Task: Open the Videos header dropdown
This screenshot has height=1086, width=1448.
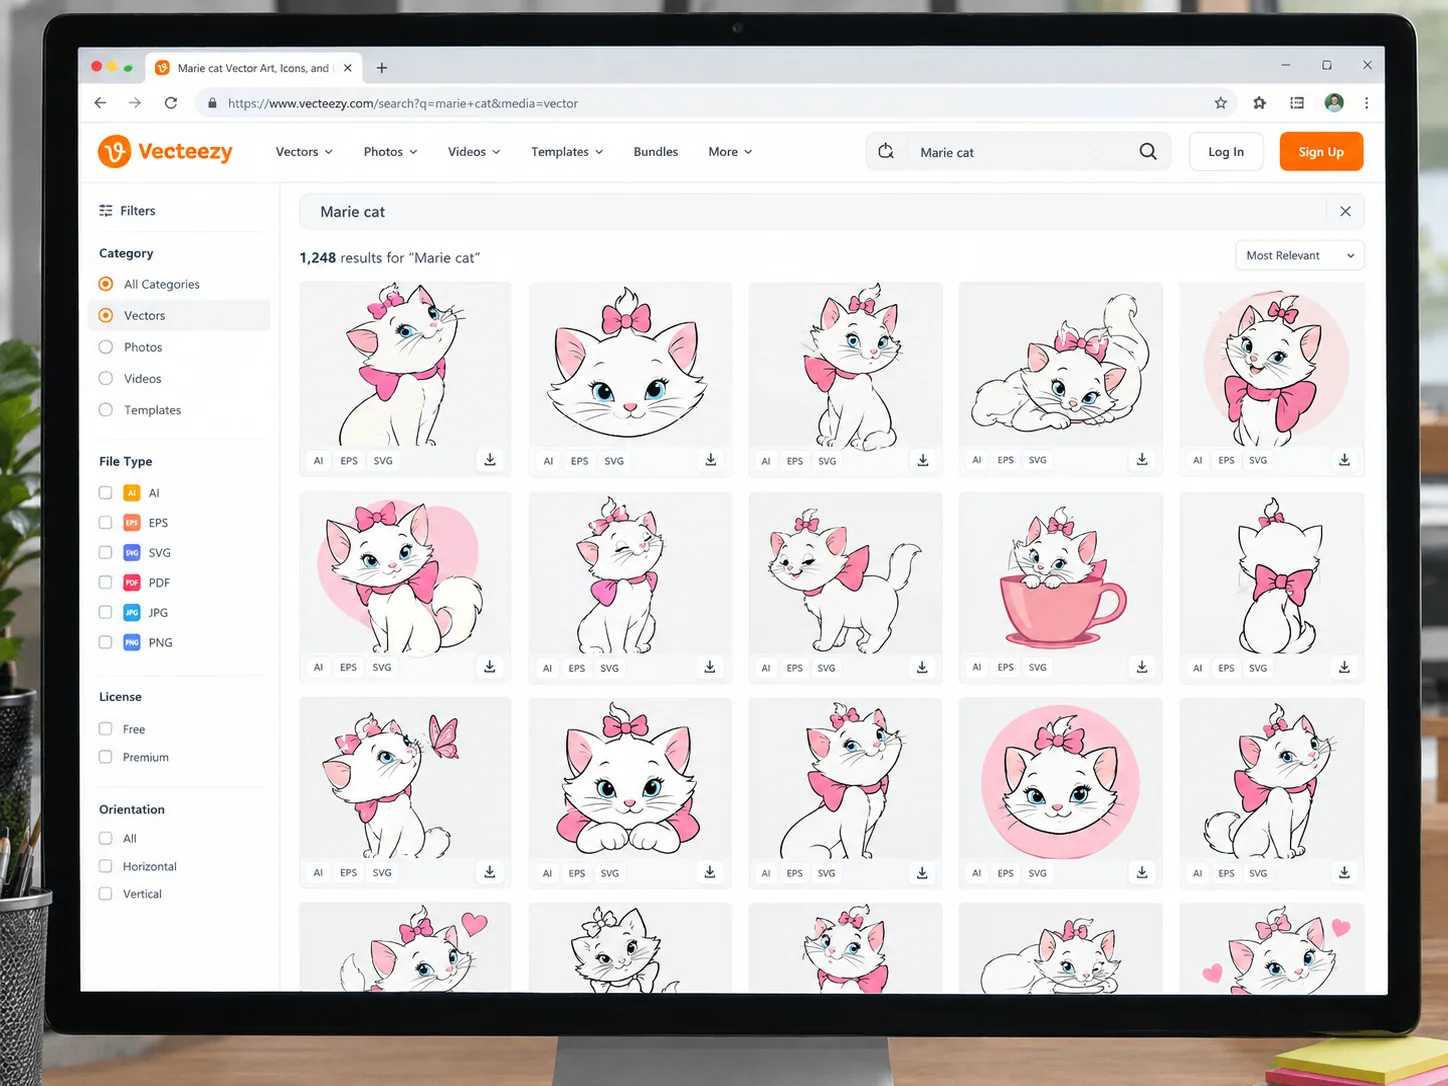Action: point(474,152)
